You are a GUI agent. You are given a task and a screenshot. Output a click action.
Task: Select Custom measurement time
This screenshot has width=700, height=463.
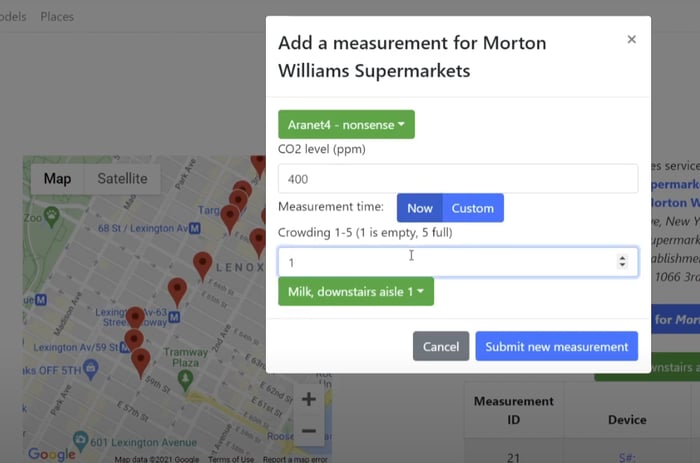[x=473, y=208]
